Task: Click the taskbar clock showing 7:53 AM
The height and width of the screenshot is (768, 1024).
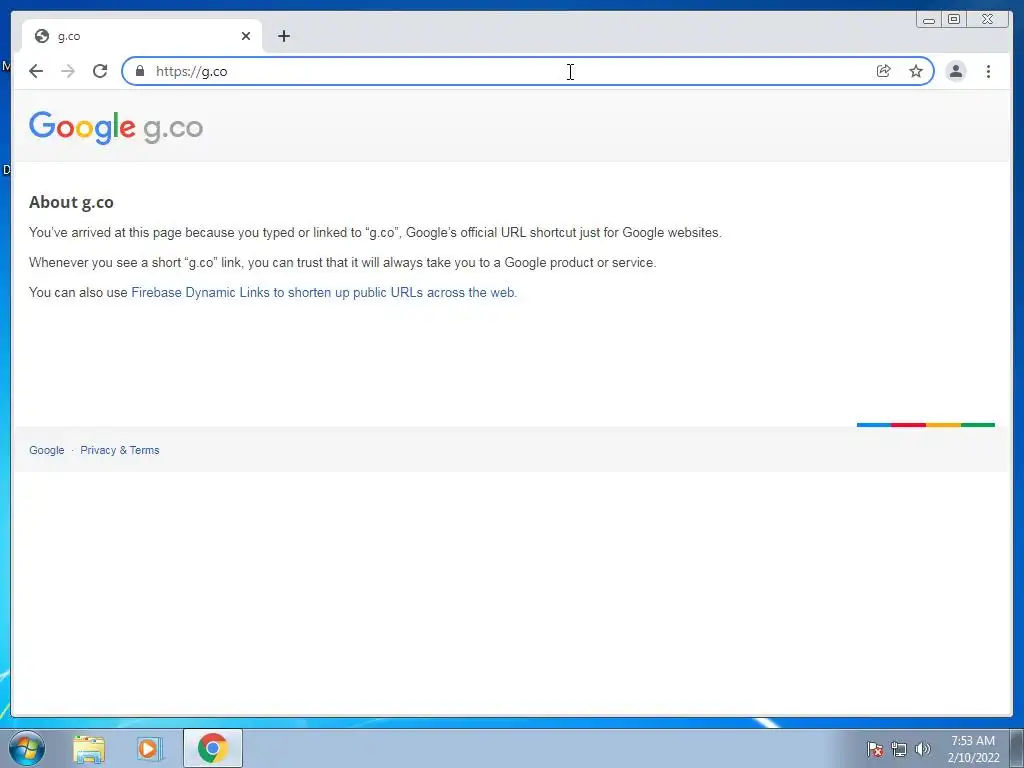Action: pyautogui.click(x=973, y=749)
